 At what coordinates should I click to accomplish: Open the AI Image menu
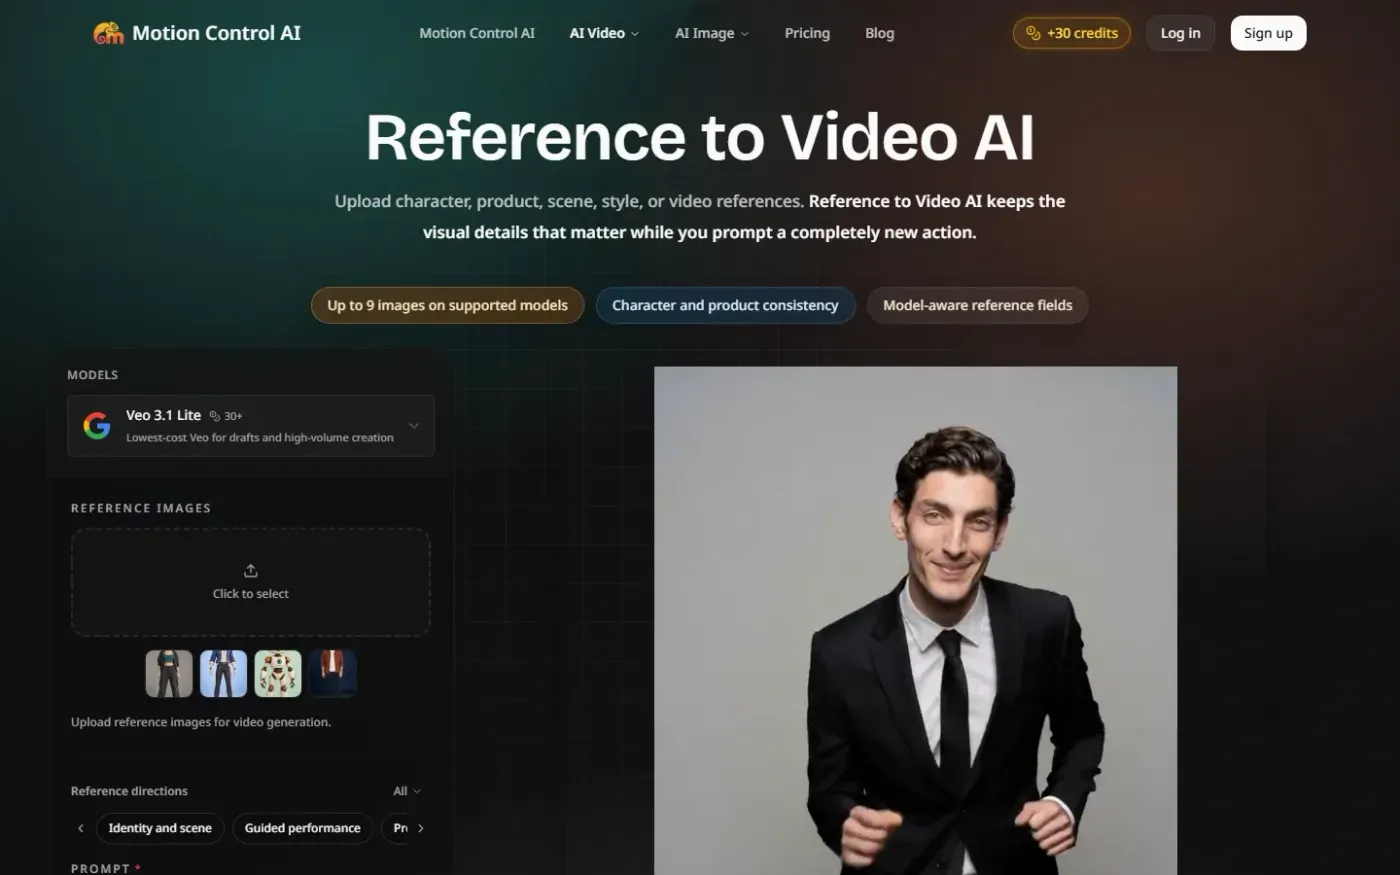tap(712, 33)
